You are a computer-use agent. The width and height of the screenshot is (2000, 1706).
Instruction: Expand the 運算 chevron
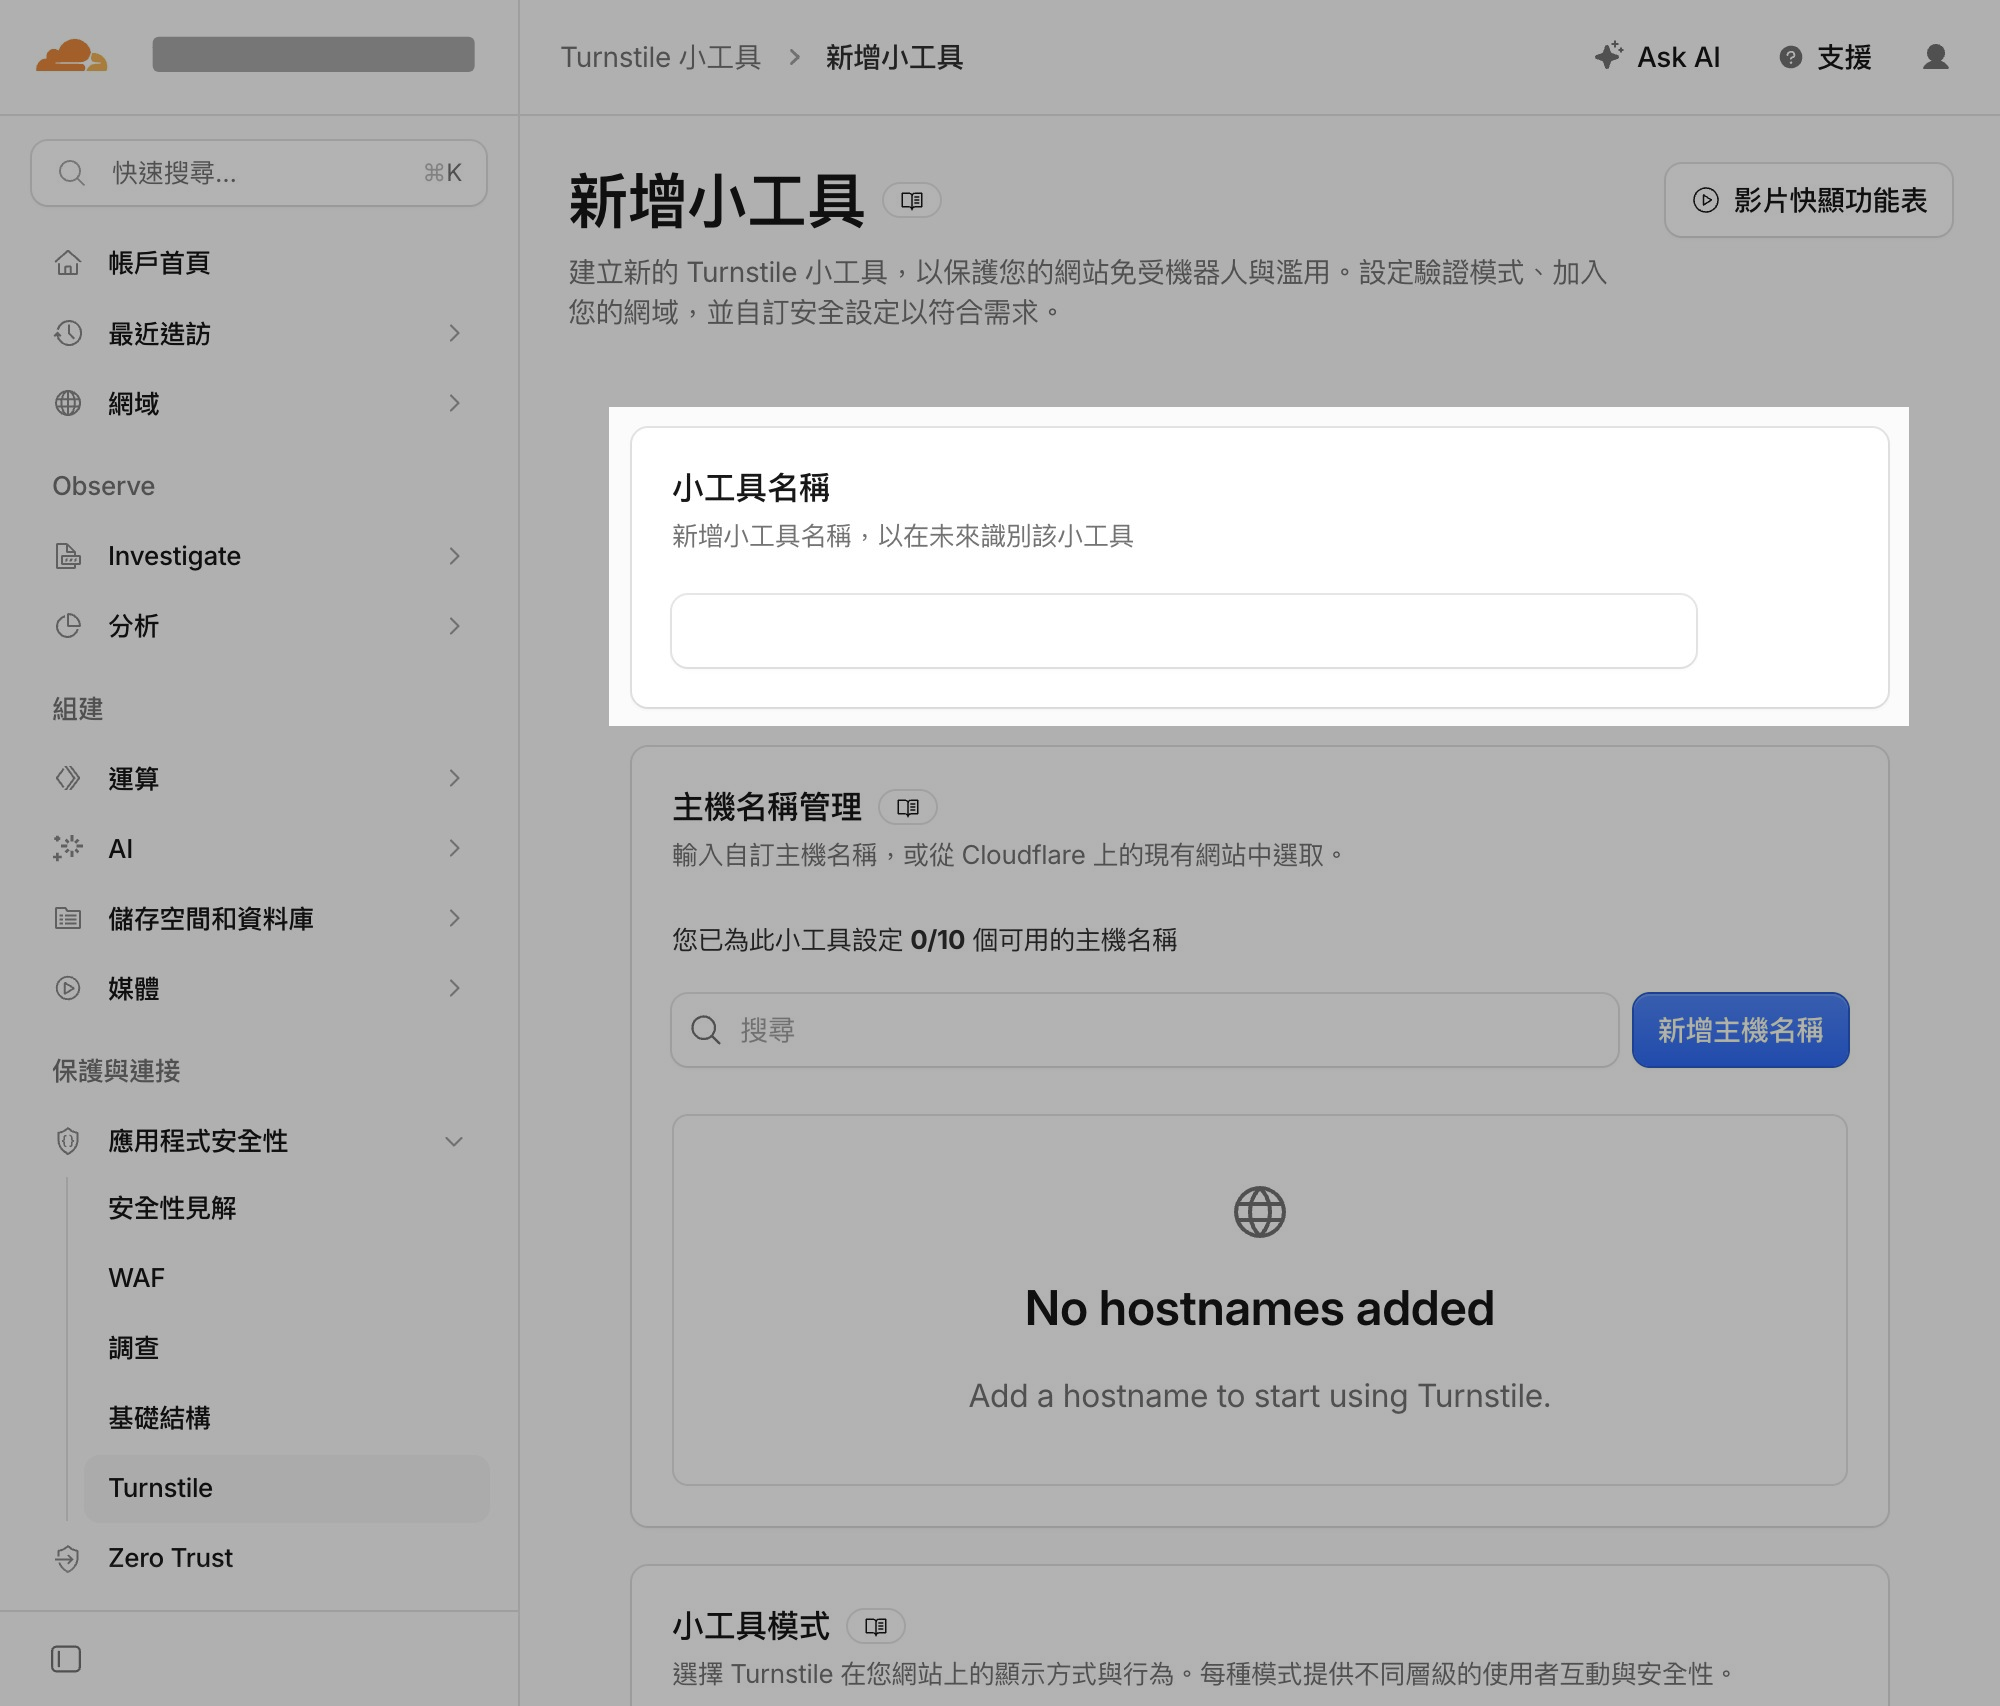(x=455, y=778)
